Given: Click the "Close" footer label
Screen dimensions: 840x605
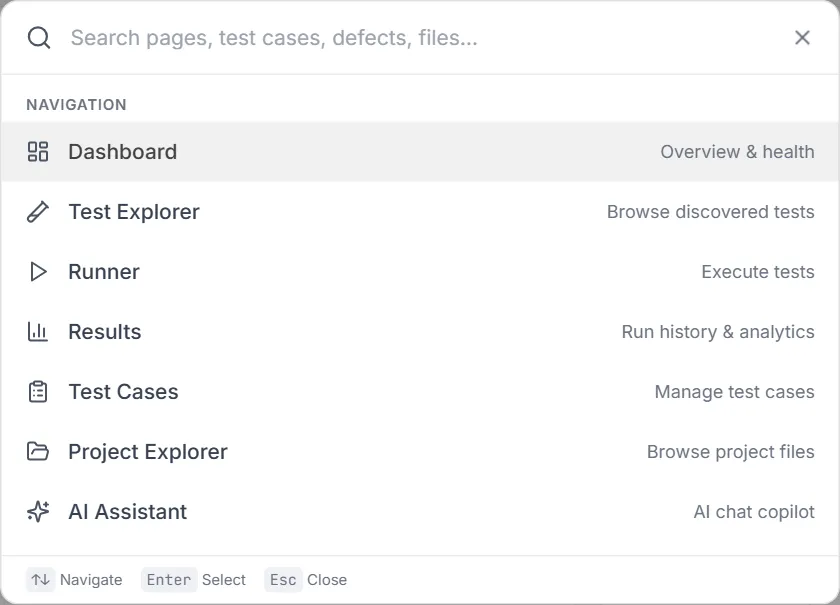Looking at the screenshot, I should point(327,580).
